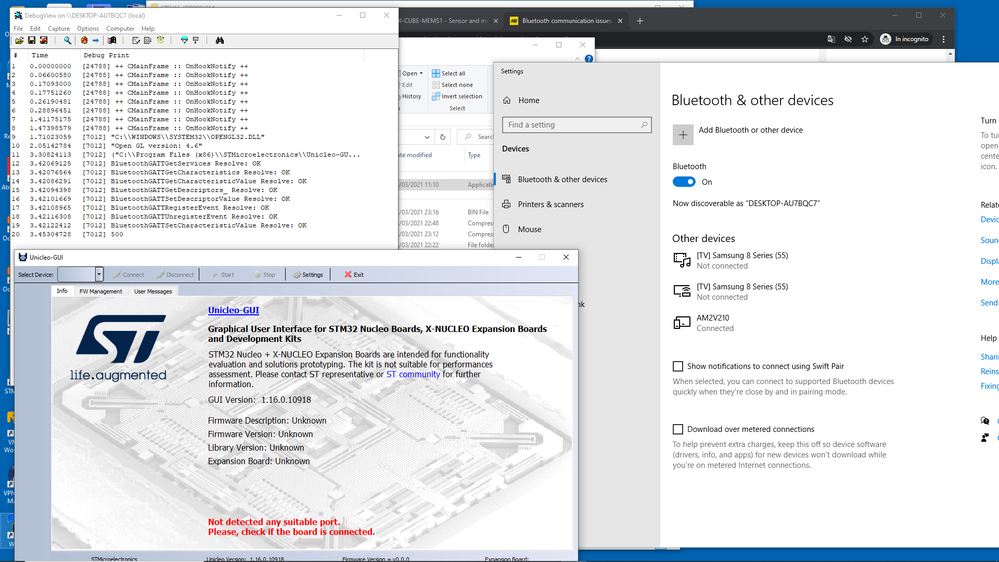Switch to the User Messages tab

tap(153, 291)
